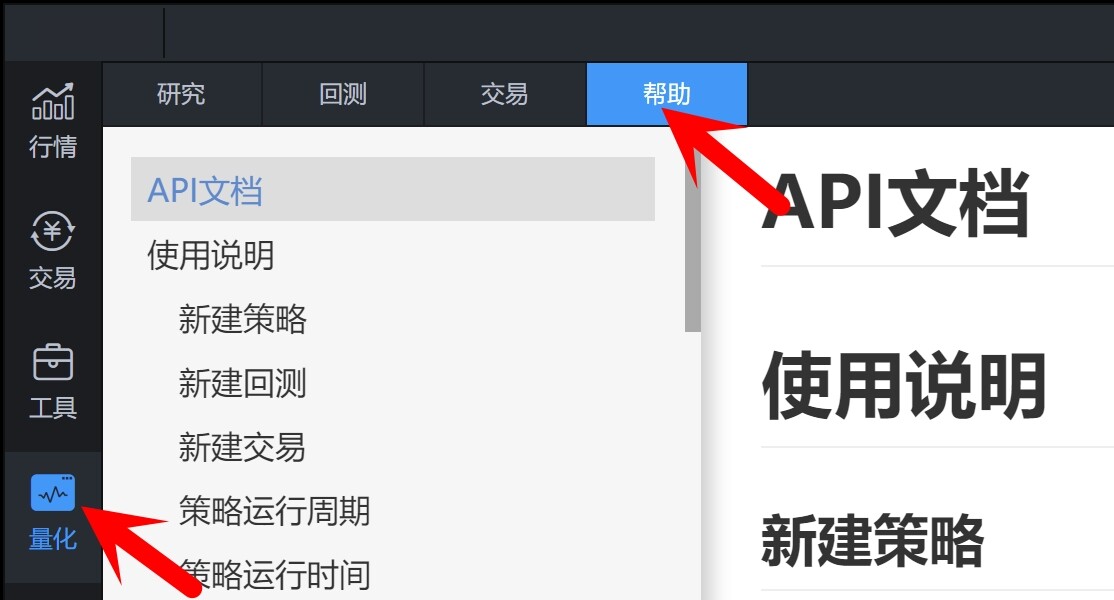Viewport: 1114px width, 600px height.
Task: Open the 新建交易 navigation entry
Action: point(243,448)
